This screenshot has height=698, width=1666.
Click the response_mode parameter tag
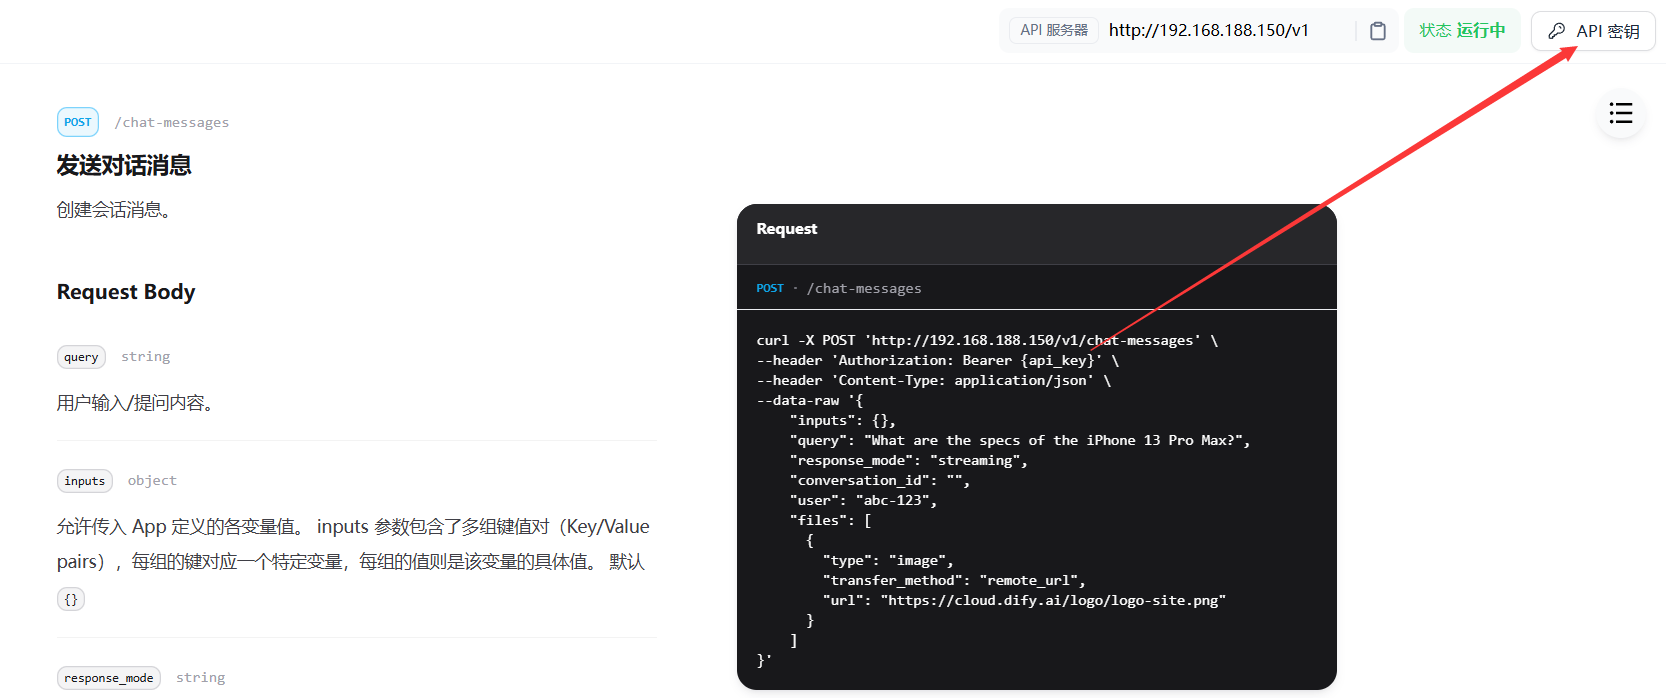[109, 678]
